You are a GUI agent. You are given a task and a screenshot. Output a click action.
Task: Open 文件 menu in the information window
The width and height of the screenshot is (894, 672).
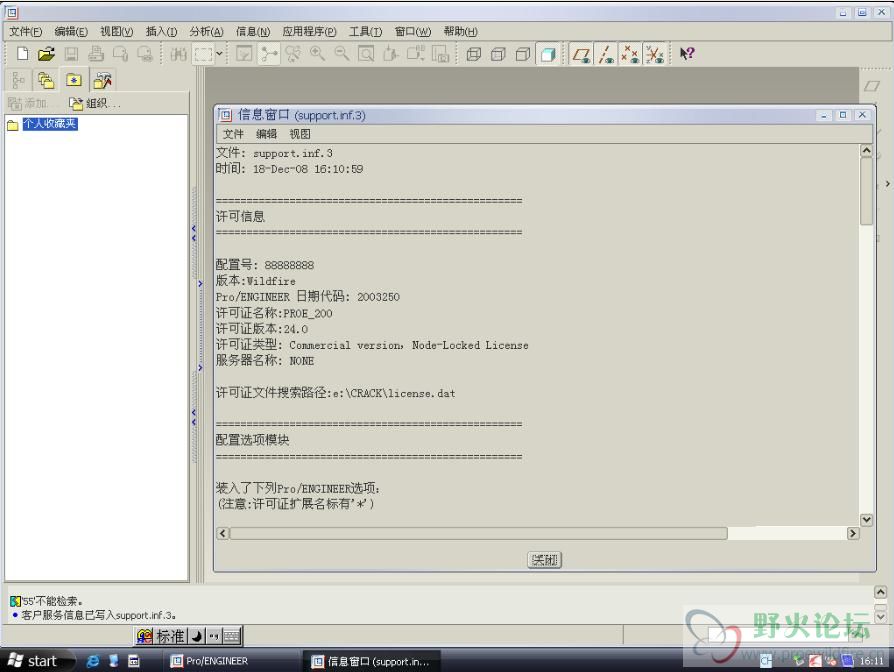pyautogui.click(x=233, y=134)
